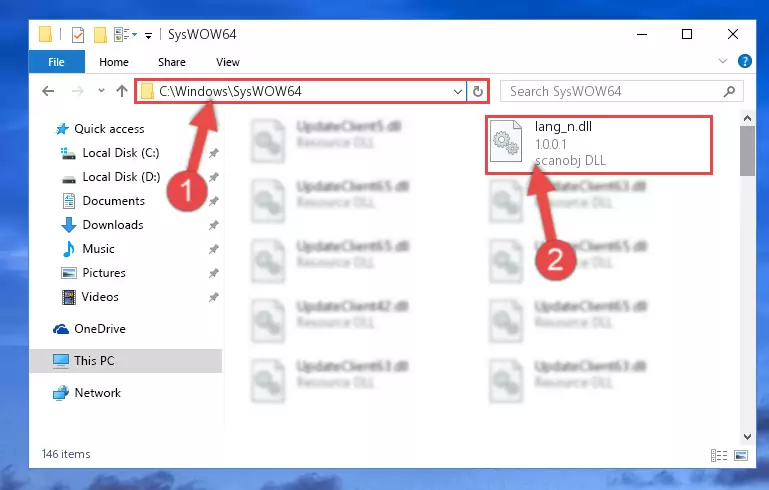Click the pin icon next to Videos
The height and width of the screenshot is (490, 769).
coord(213,297)
